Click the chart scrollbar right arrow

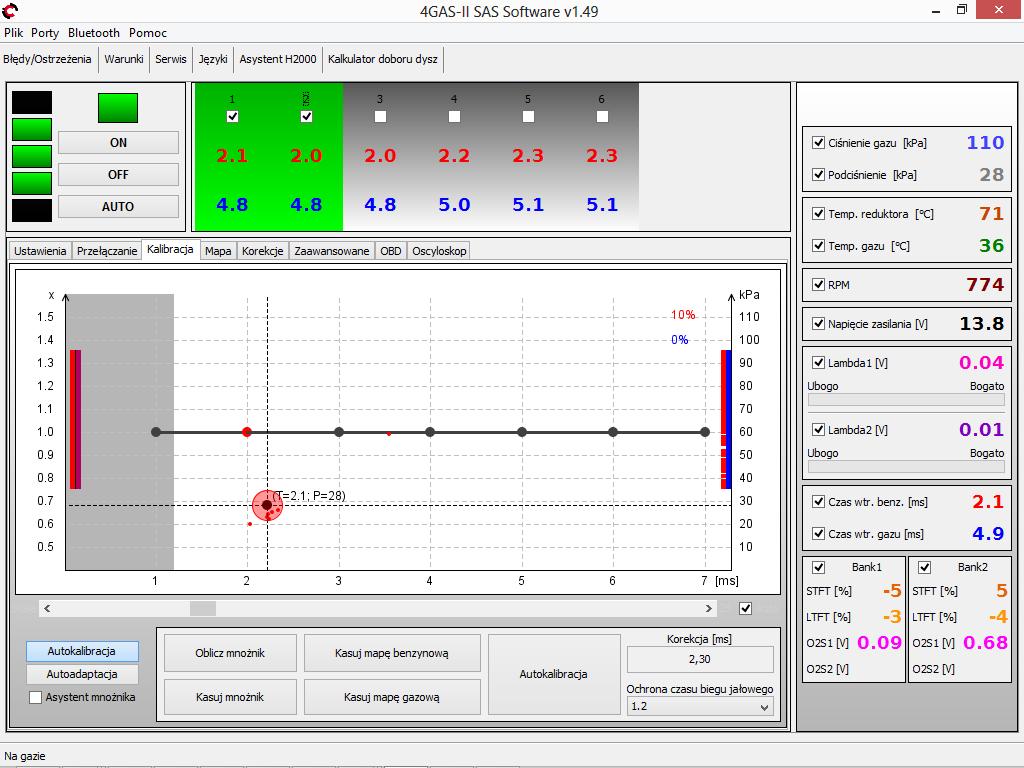click(x=709, y=609)
